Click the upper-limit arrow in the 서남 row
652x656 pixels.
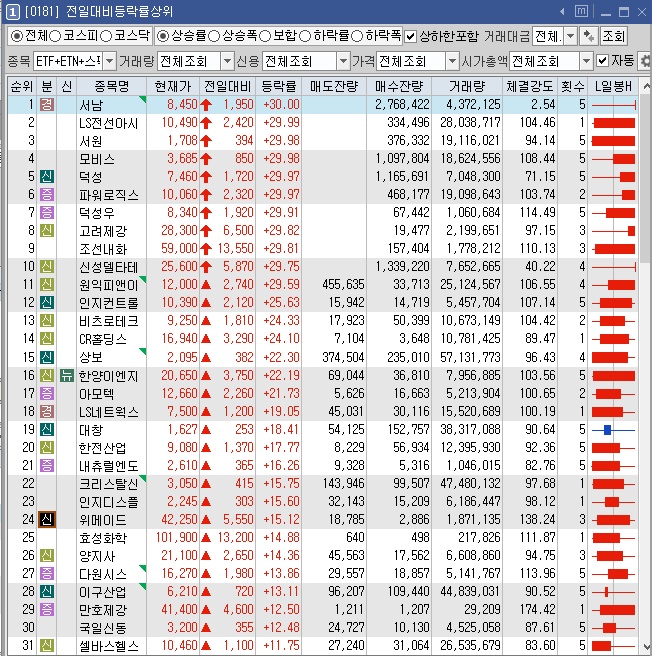[205, 105]
